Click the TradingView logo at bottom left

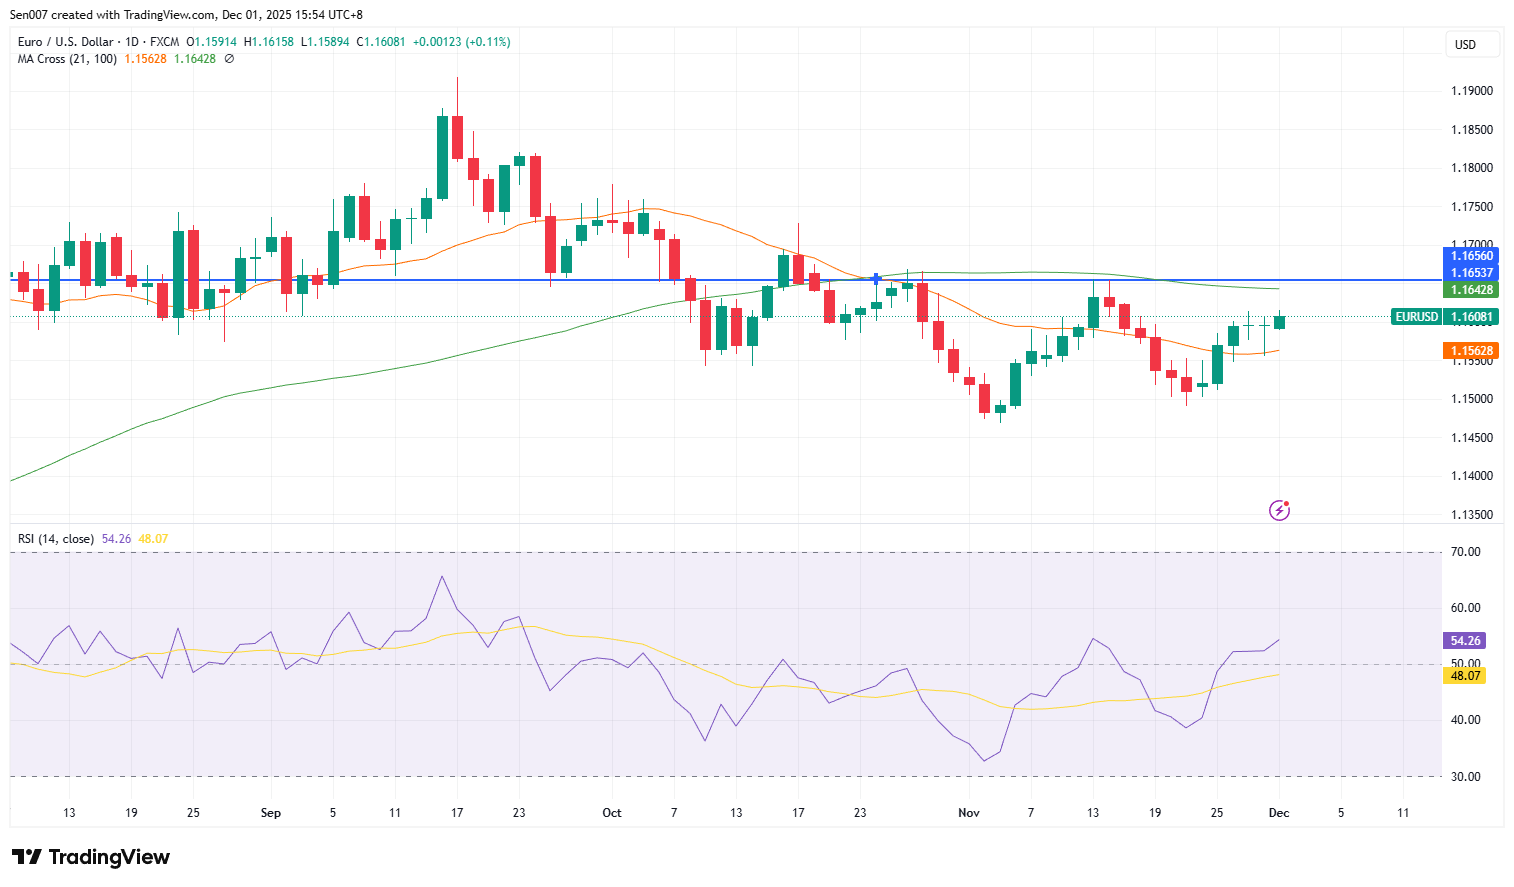(89, 857)
